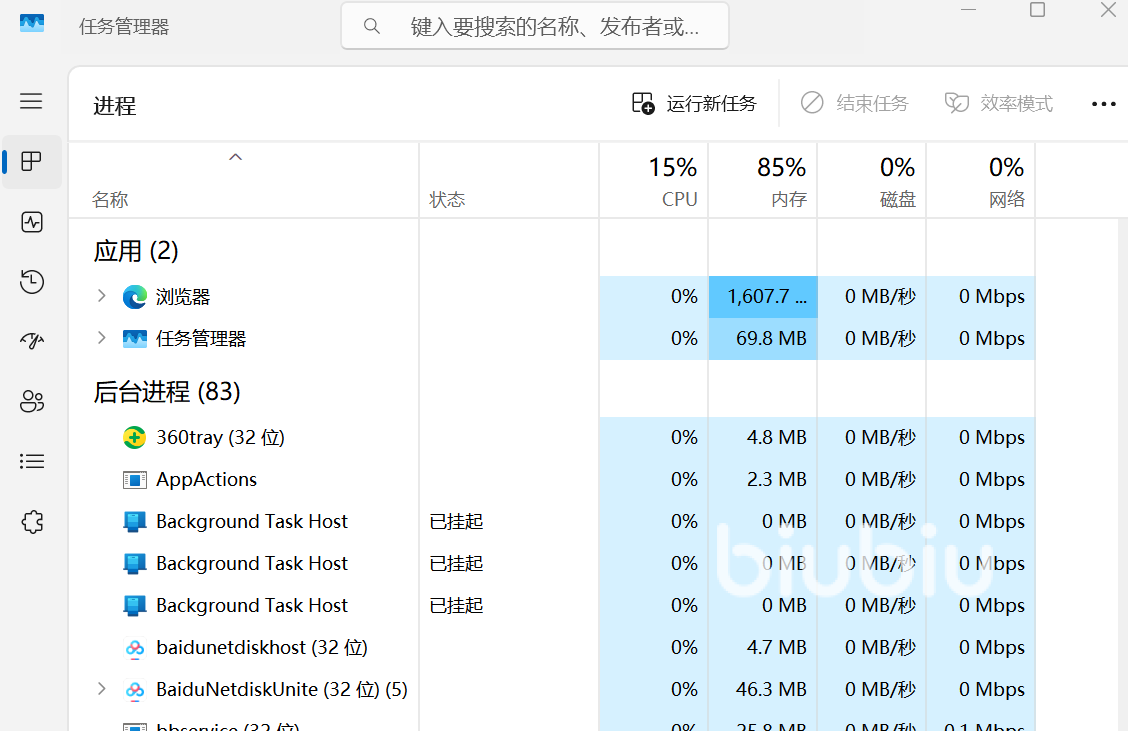
Task: Toggle 效率模式 for the process
Action: [999, 104]
